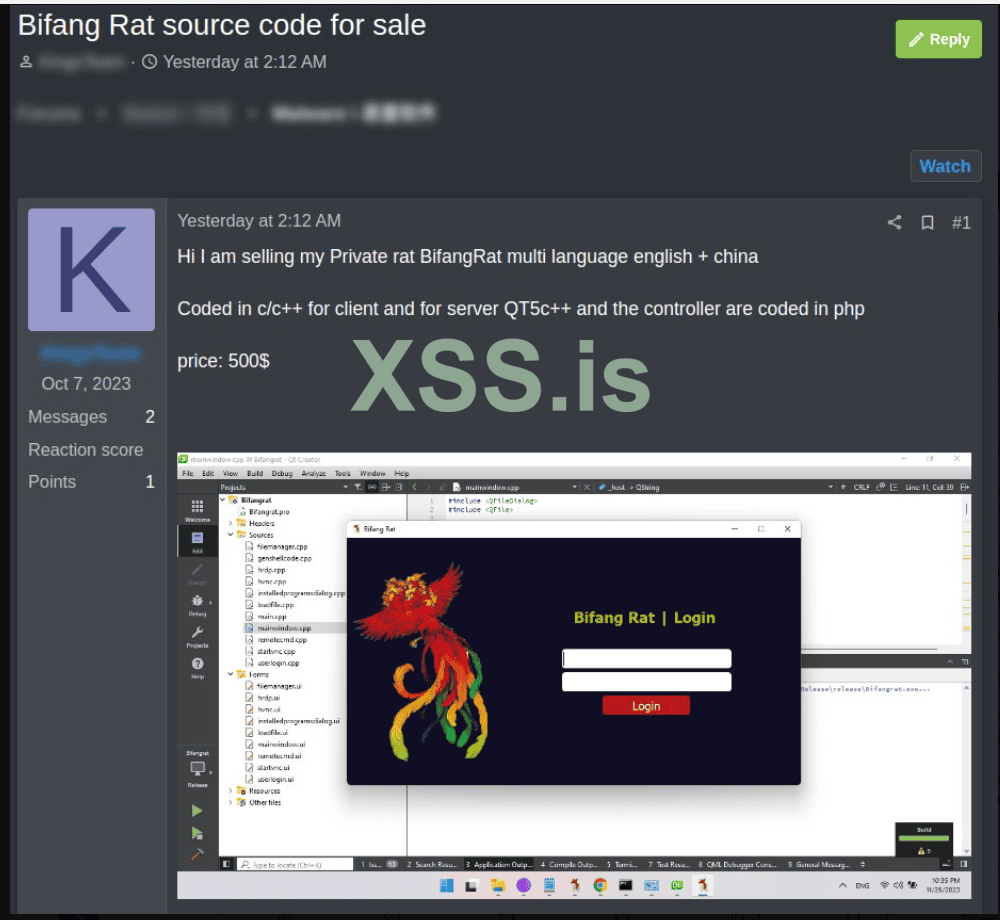Open the Tools menu
Screen dimensions: 1000x920
pos(342,474)
